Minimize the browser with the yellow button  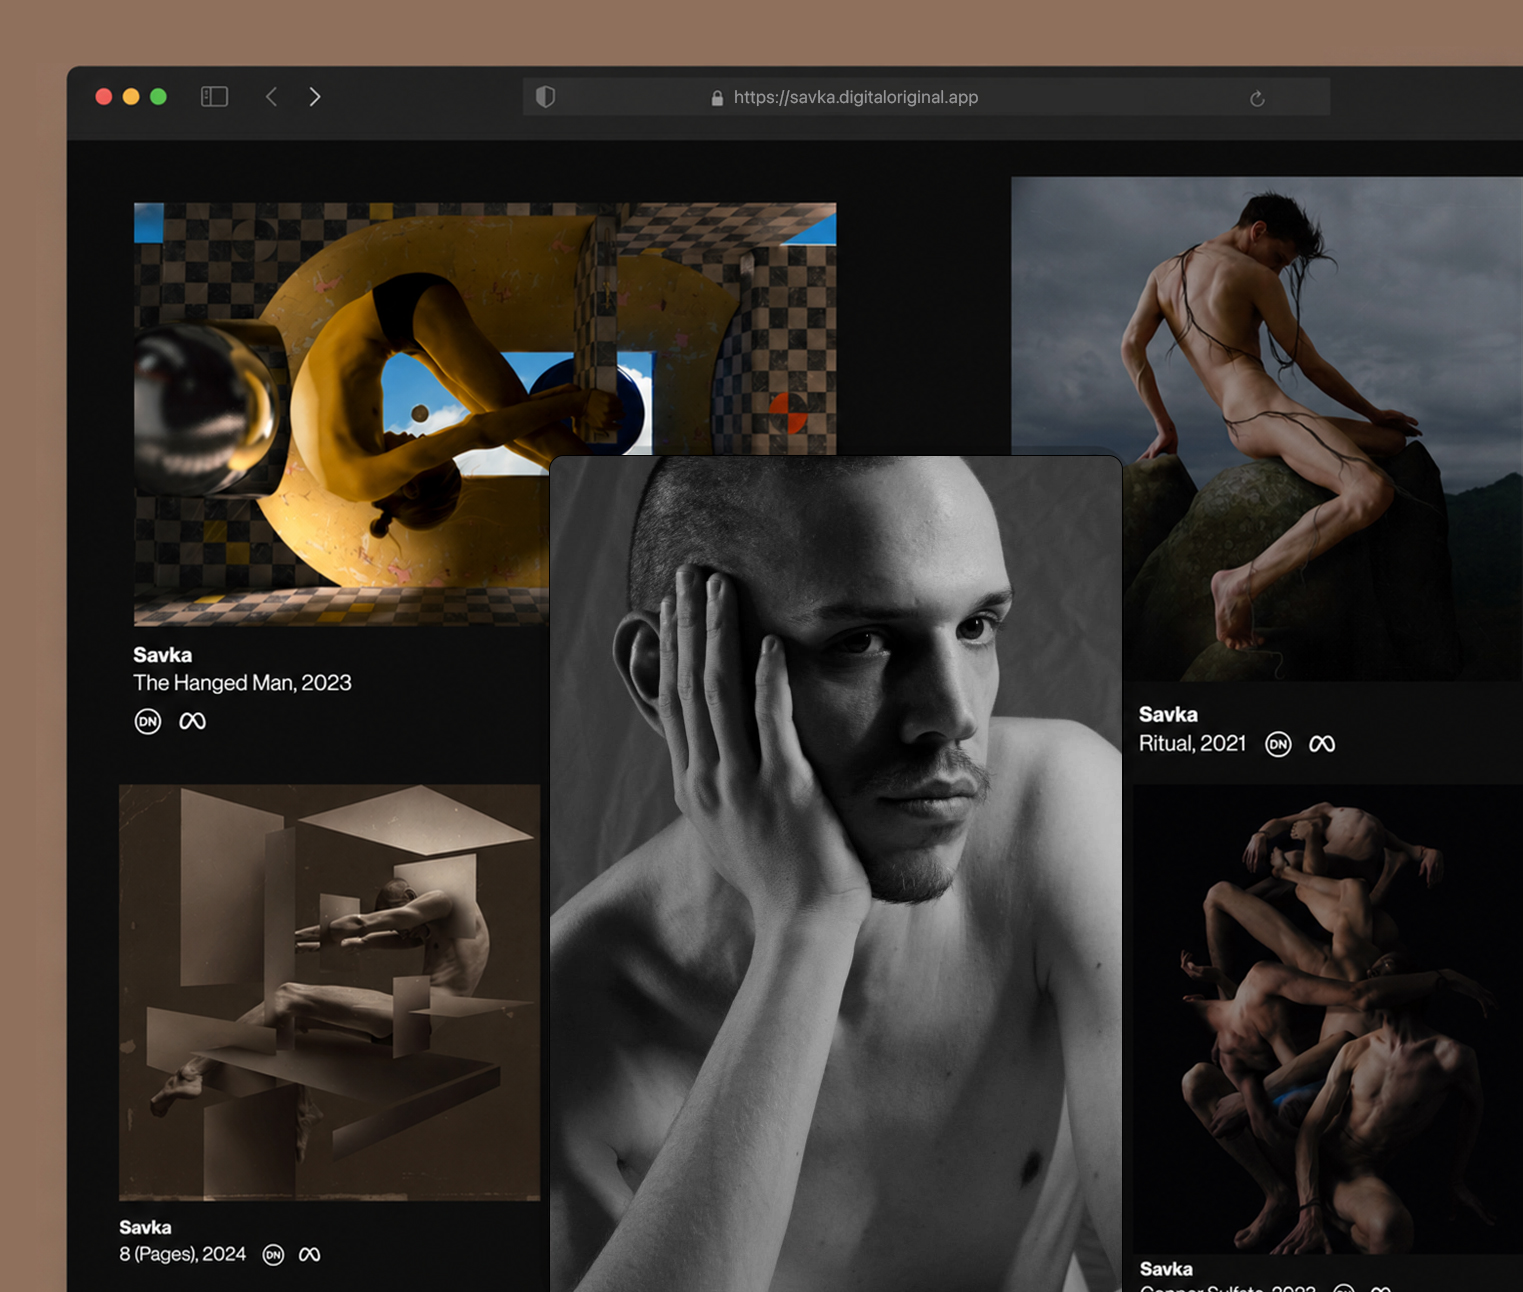pyautogui.click(x=131, y=97)
